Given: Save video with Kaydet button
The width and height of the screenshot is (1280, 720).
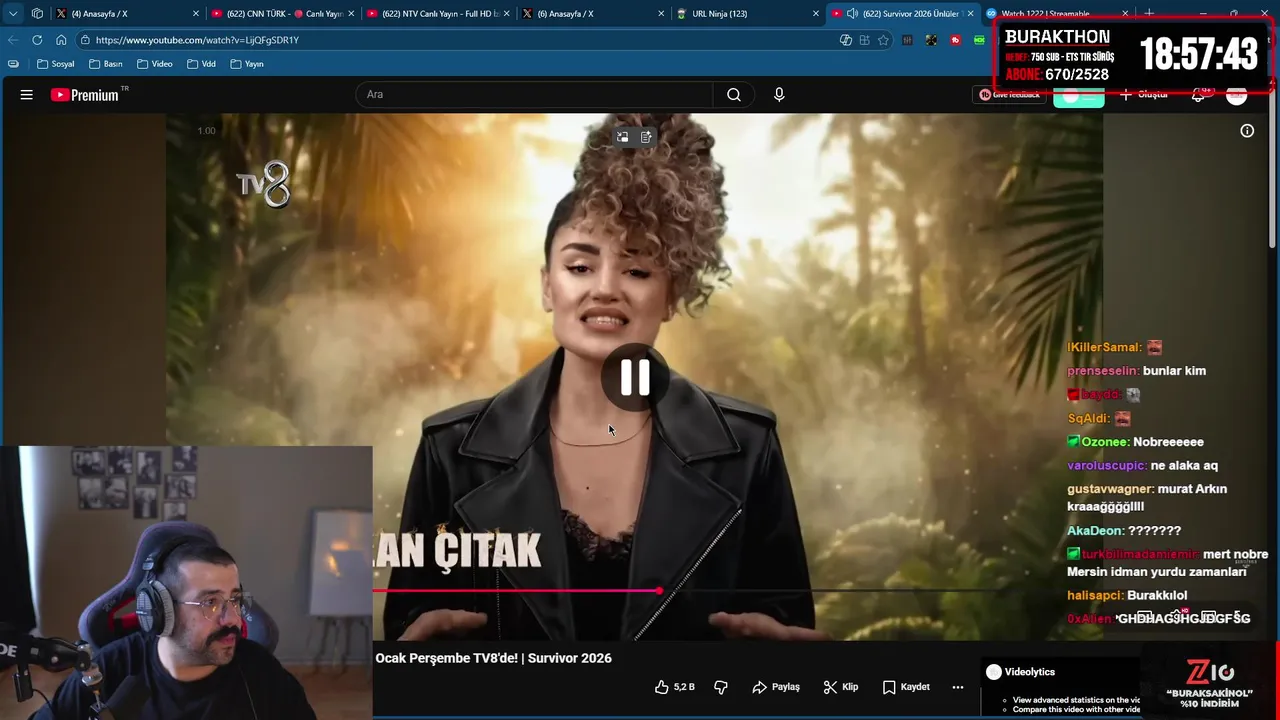Looking at the screenshot, I should (906, 687).
